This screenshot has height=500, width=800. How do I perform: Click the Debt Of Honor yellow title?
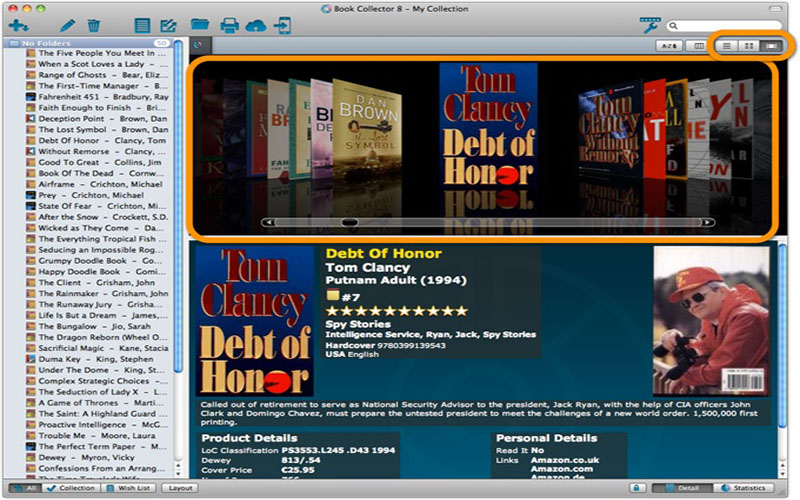pyautogui.click(x=384, y=254)
